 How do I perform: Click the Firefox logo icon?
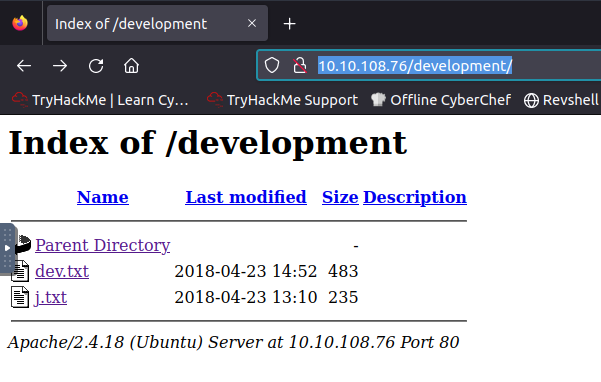[20, 23]
